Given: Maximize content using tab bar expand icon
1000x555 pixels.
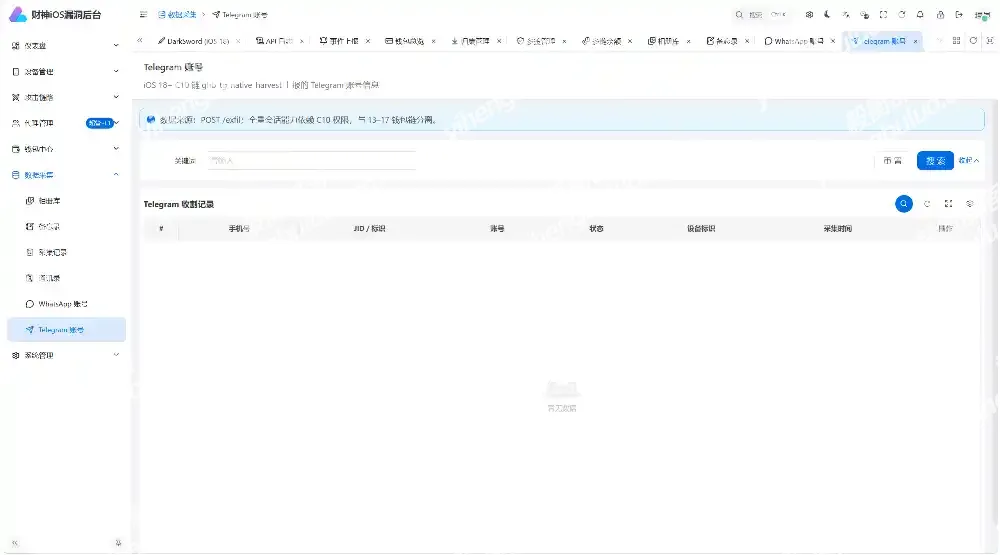Looking at the screenshot, I should (x=990, y=41).
